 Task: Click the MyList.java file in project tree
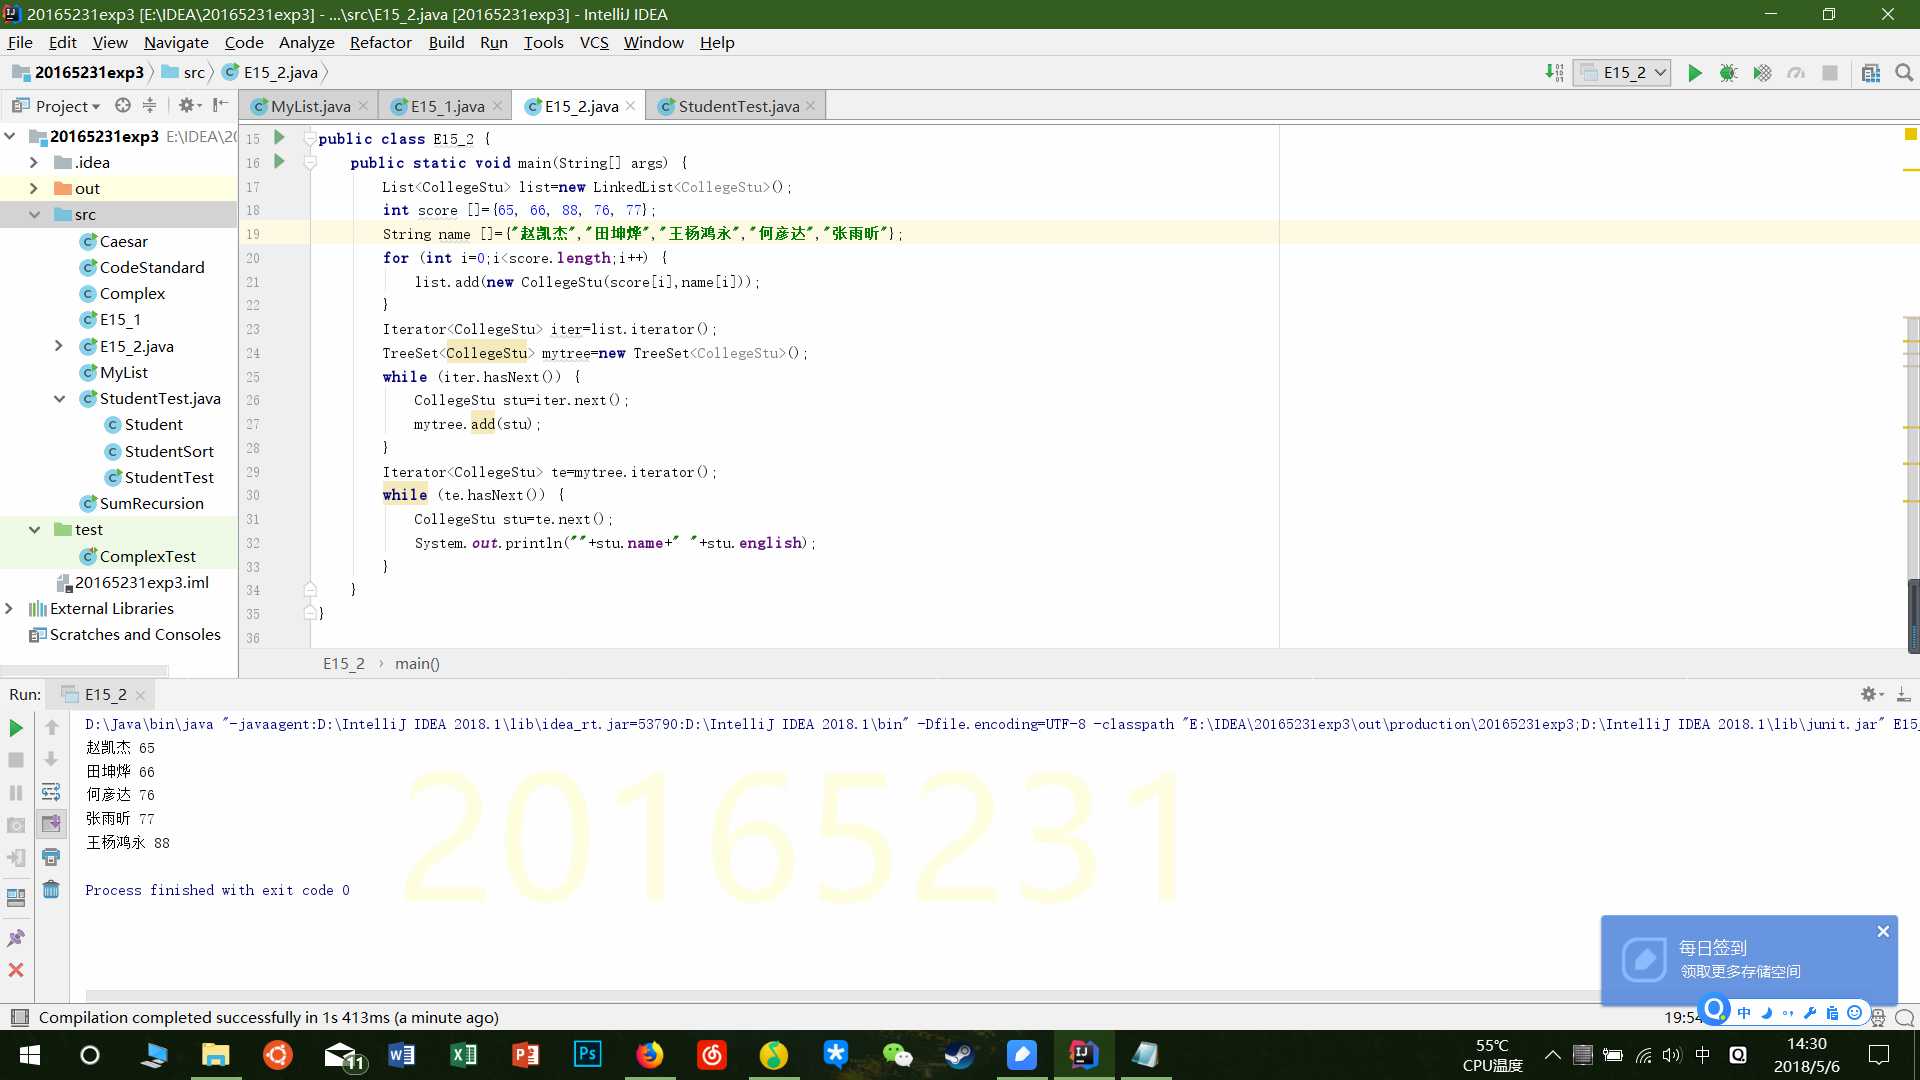(121, 371)
